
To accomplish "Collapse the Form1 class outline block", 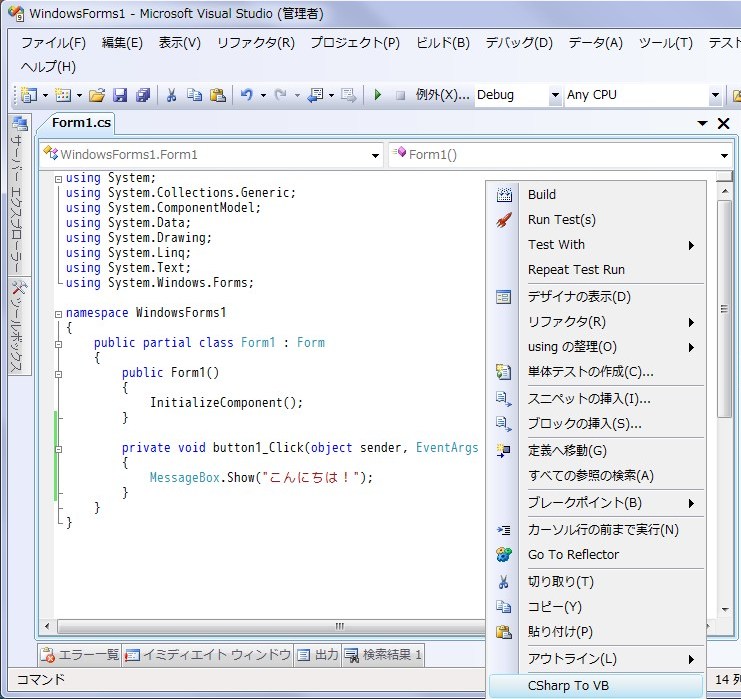I will pos(58,344).
